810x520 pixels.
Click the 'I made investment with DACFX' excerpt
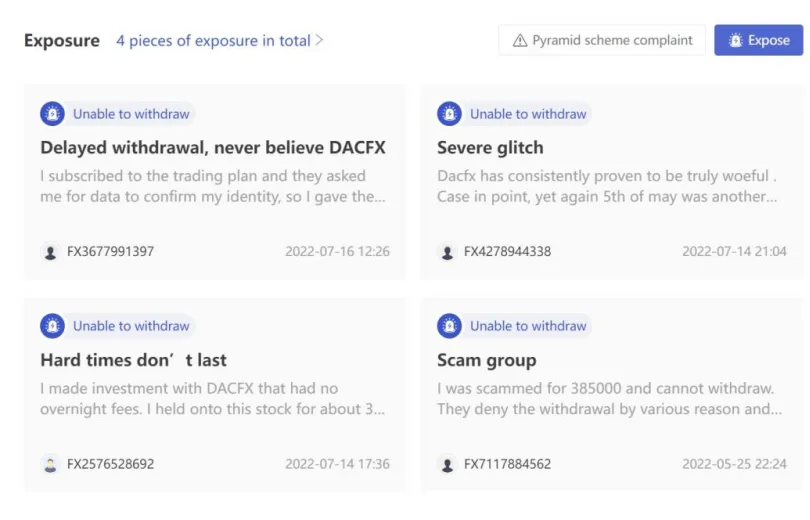212,399
